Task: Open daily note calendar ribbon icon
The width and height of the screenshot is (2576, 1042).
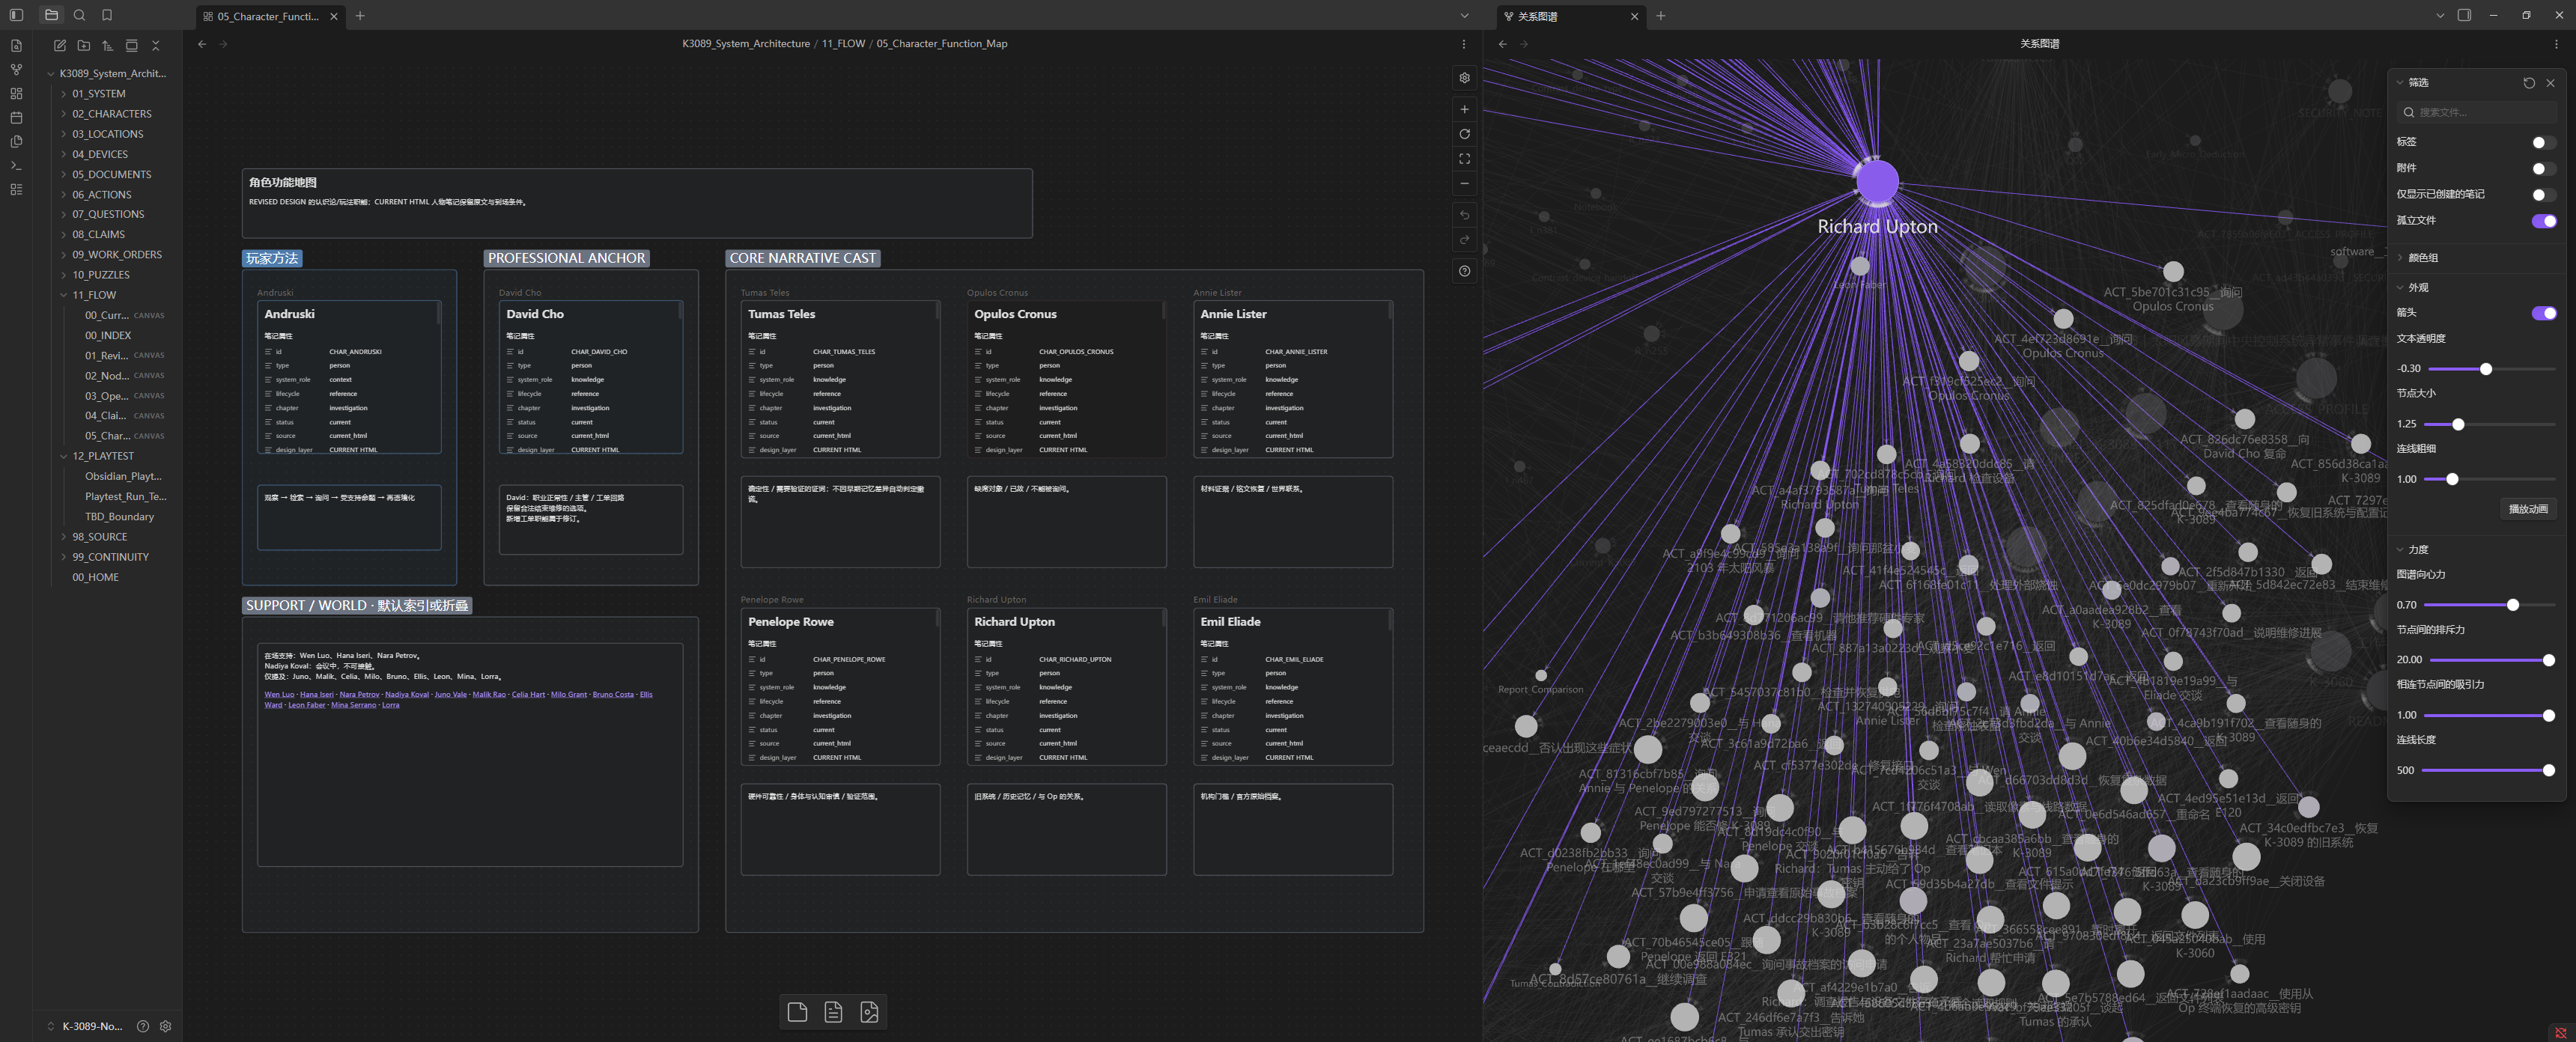Action: pos(16,117)
